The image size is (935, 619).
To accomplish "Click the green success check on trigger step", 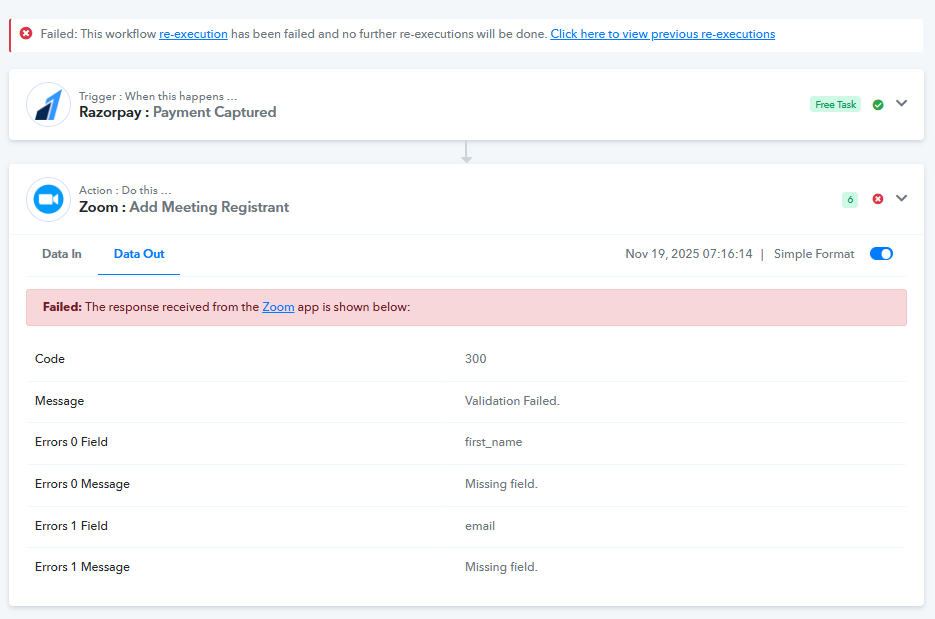I will click(878, 104).
